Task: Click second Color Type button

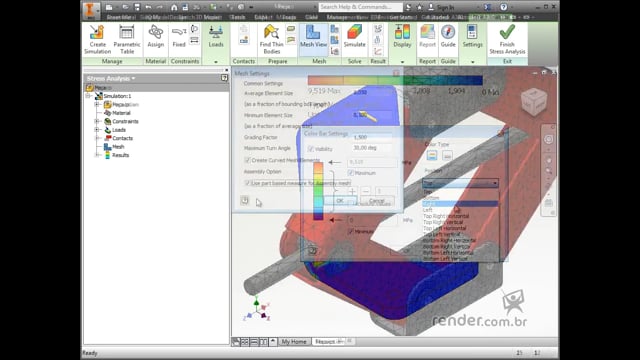Action: tap(447, 155)
